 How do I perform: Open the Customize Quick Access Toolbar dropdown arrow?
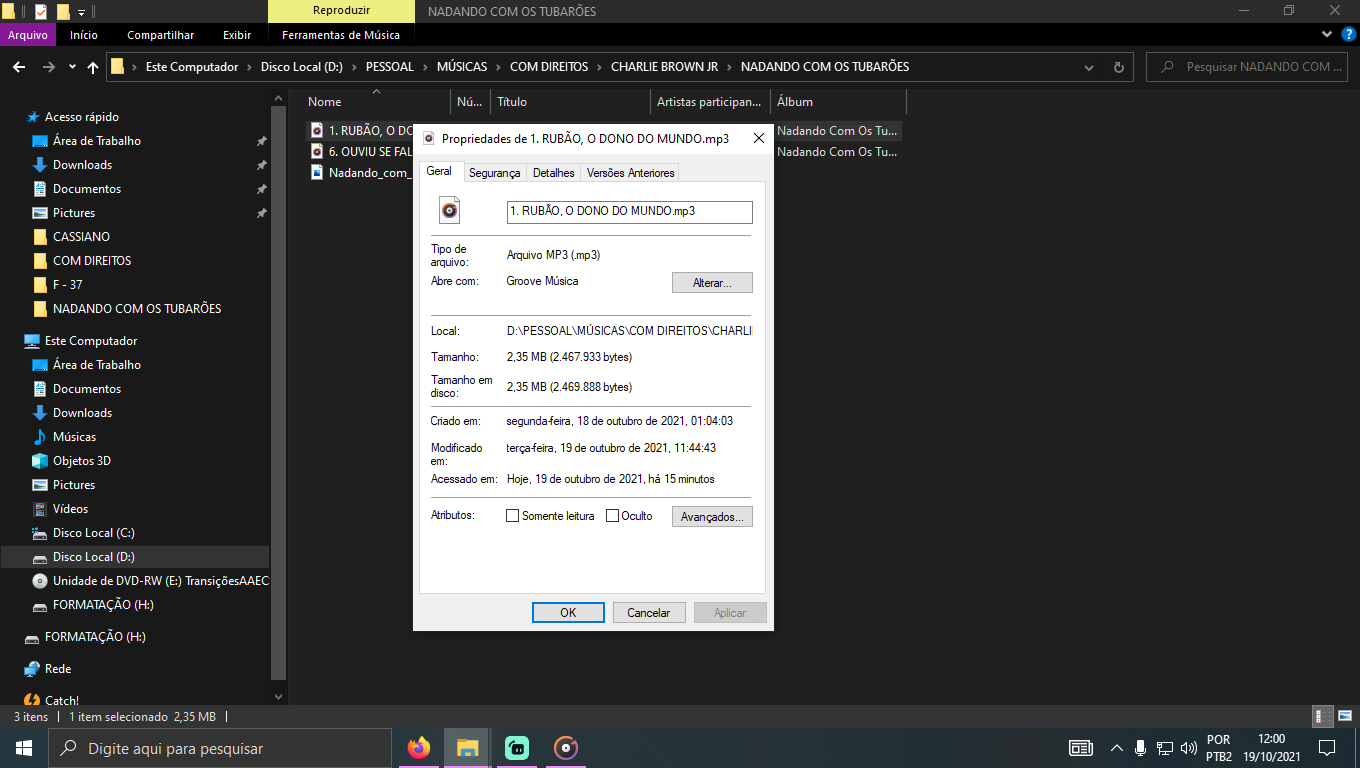pos(82,12)
